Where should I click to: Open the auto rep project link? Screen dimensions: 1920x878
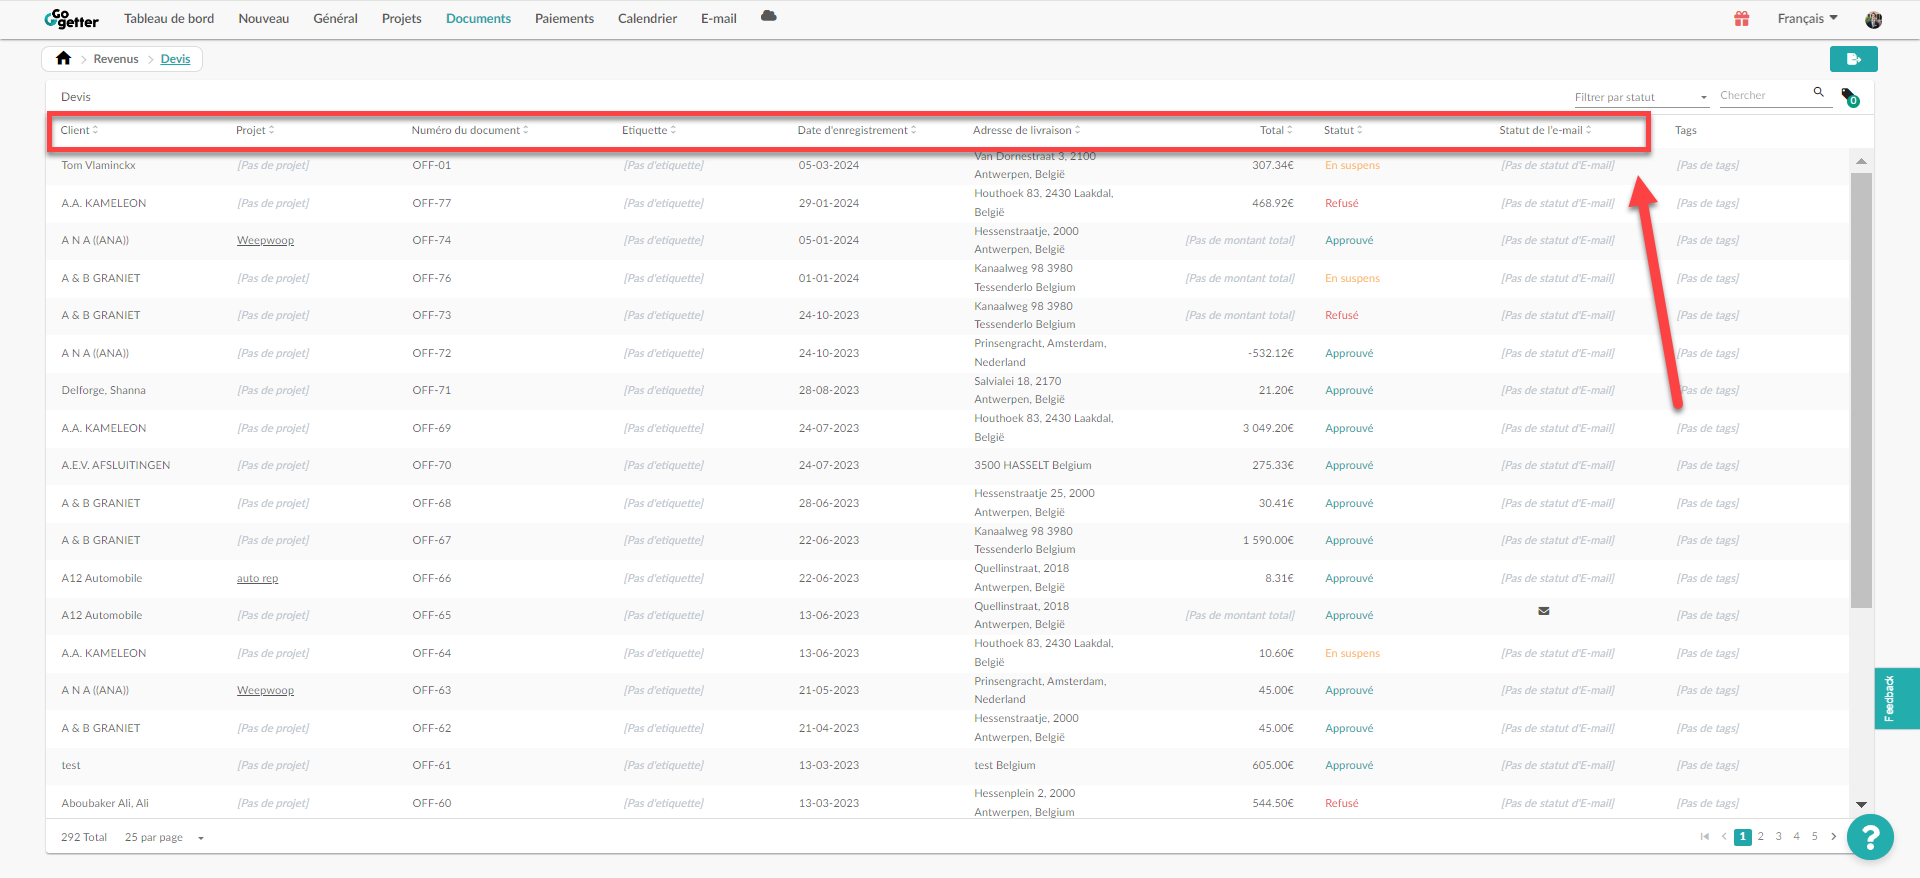(x=257, y=578)
